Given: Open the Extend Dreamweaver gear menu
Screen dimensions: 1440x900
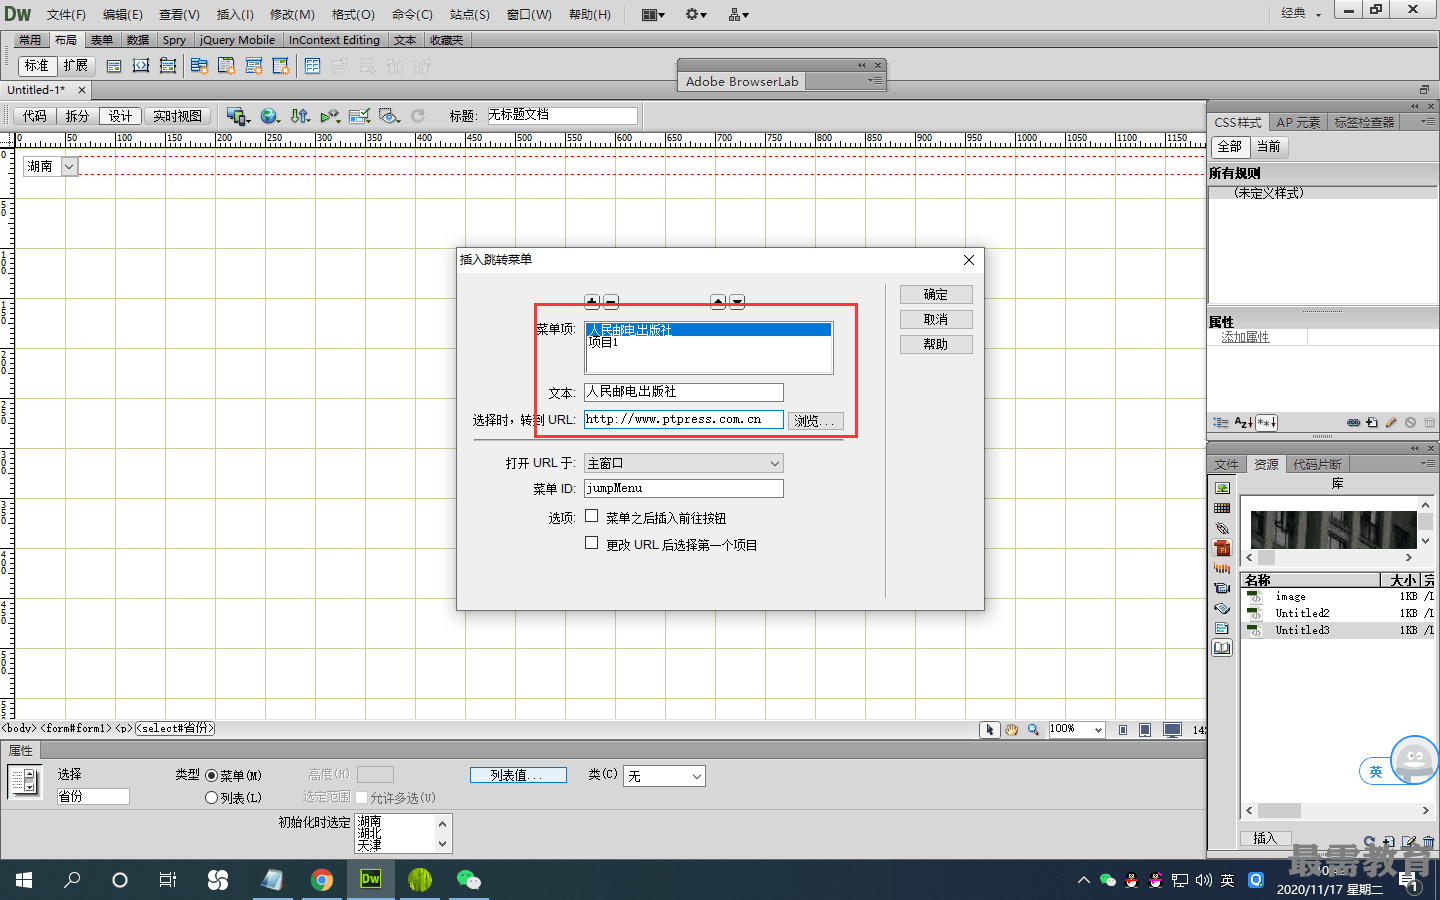Looking at the screenshot, I should (696, 14).
